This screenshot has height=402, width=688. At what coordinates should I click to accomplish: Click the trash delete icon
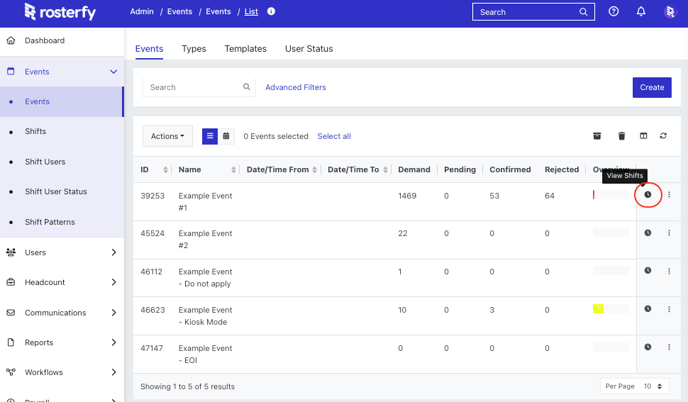tap(621, 136)
